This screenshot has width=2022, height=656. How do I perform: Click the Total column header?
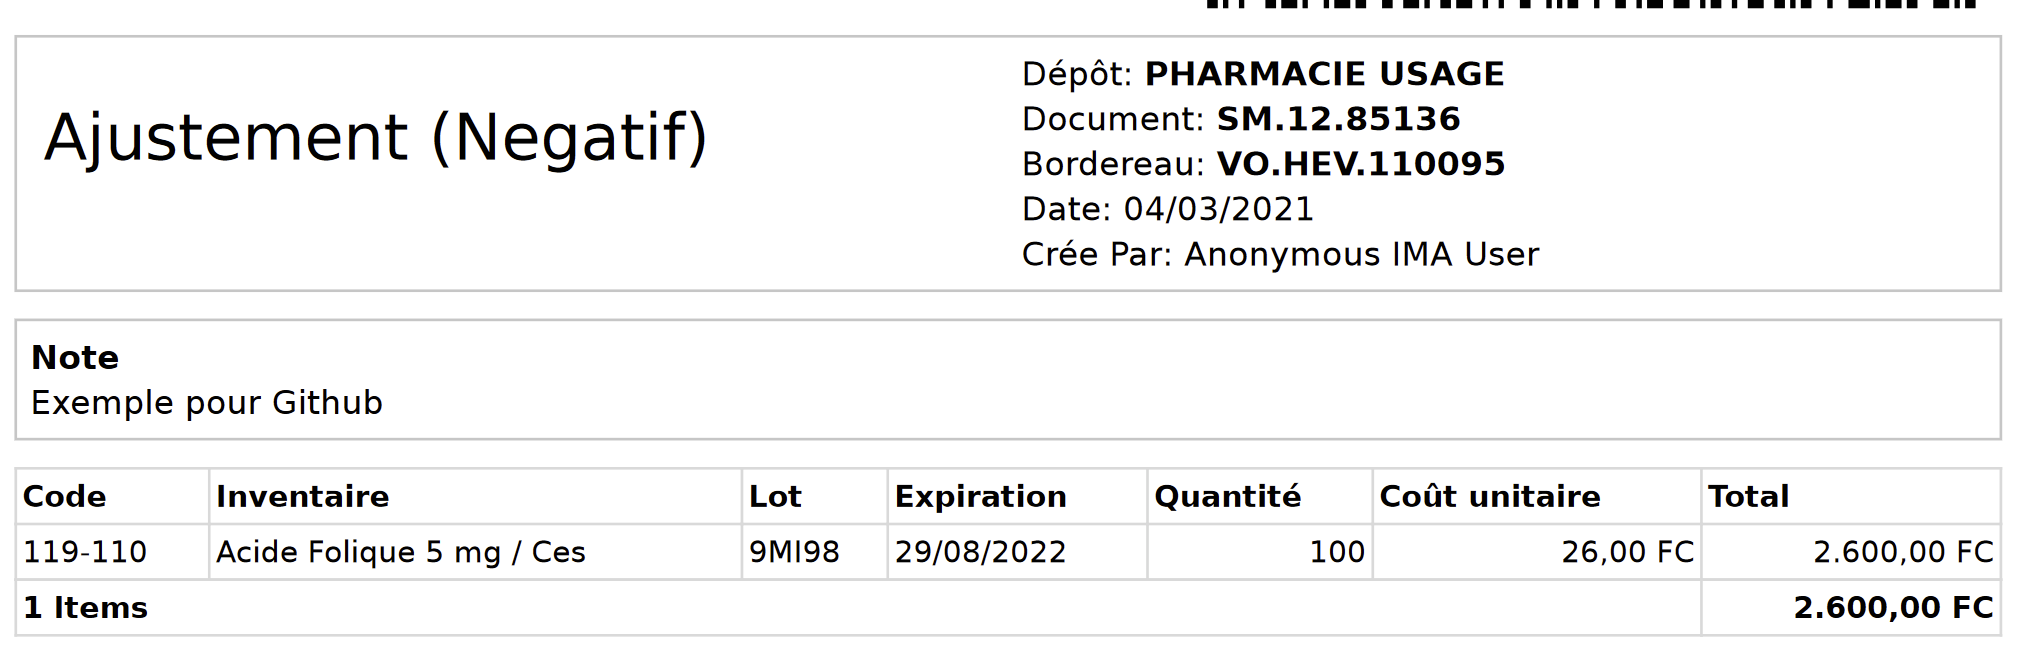(x=1748, y=496)
